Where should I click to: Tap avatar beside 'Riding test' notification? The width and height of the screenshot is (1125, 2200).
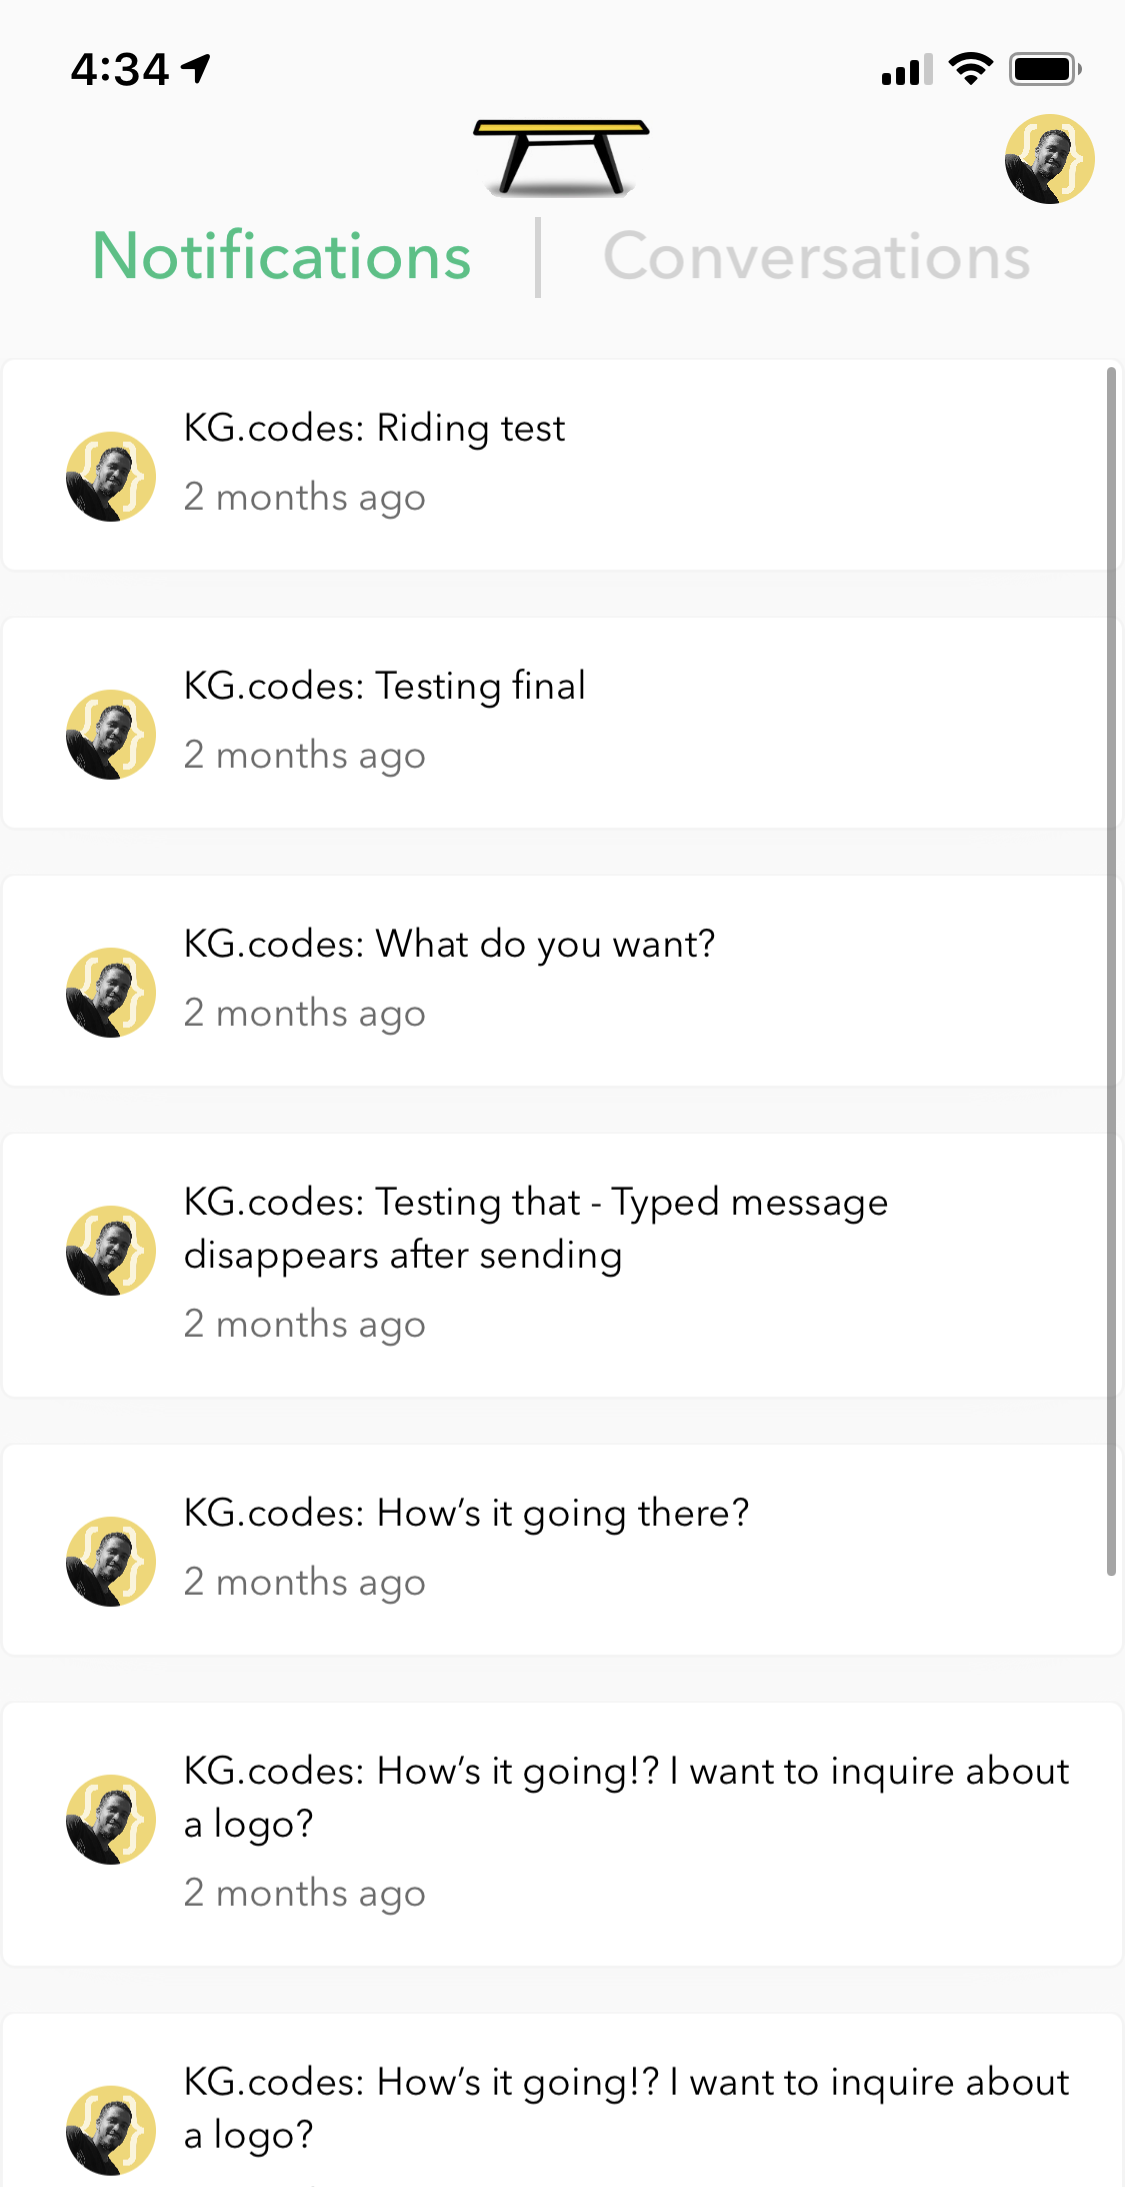(x=111, y=476)
